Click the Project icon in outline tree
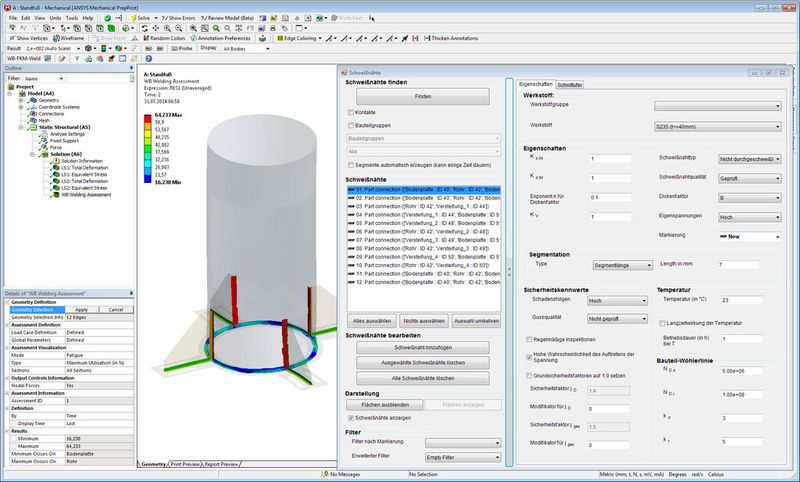The image size is (800, 482). [x=12, y=87]
